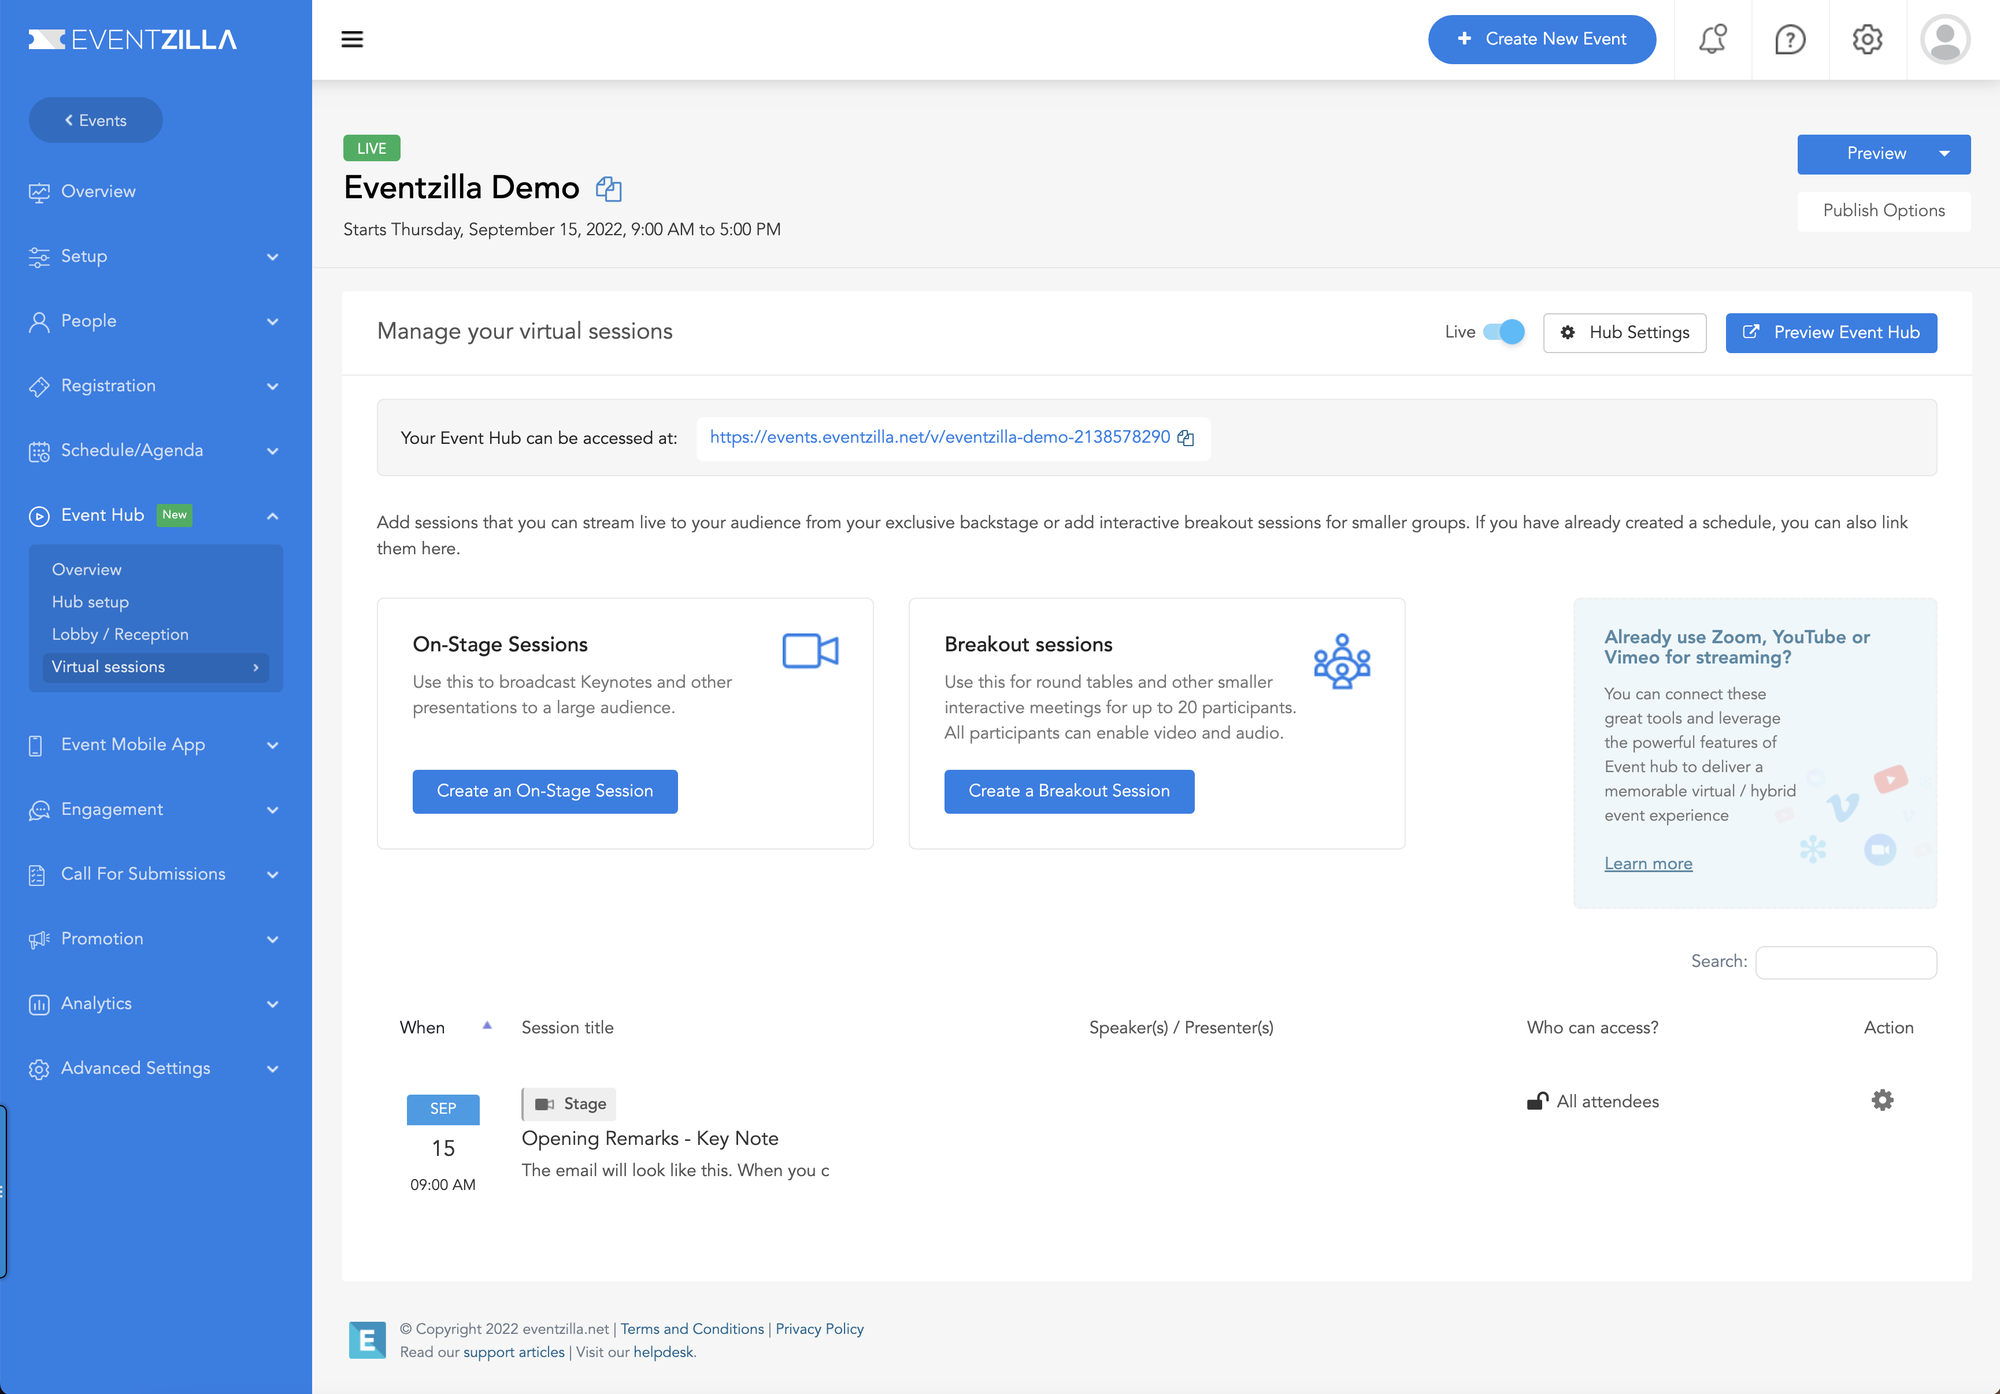Copy event link icon beside Eventzilla Demo

click(x=608, y=188)
